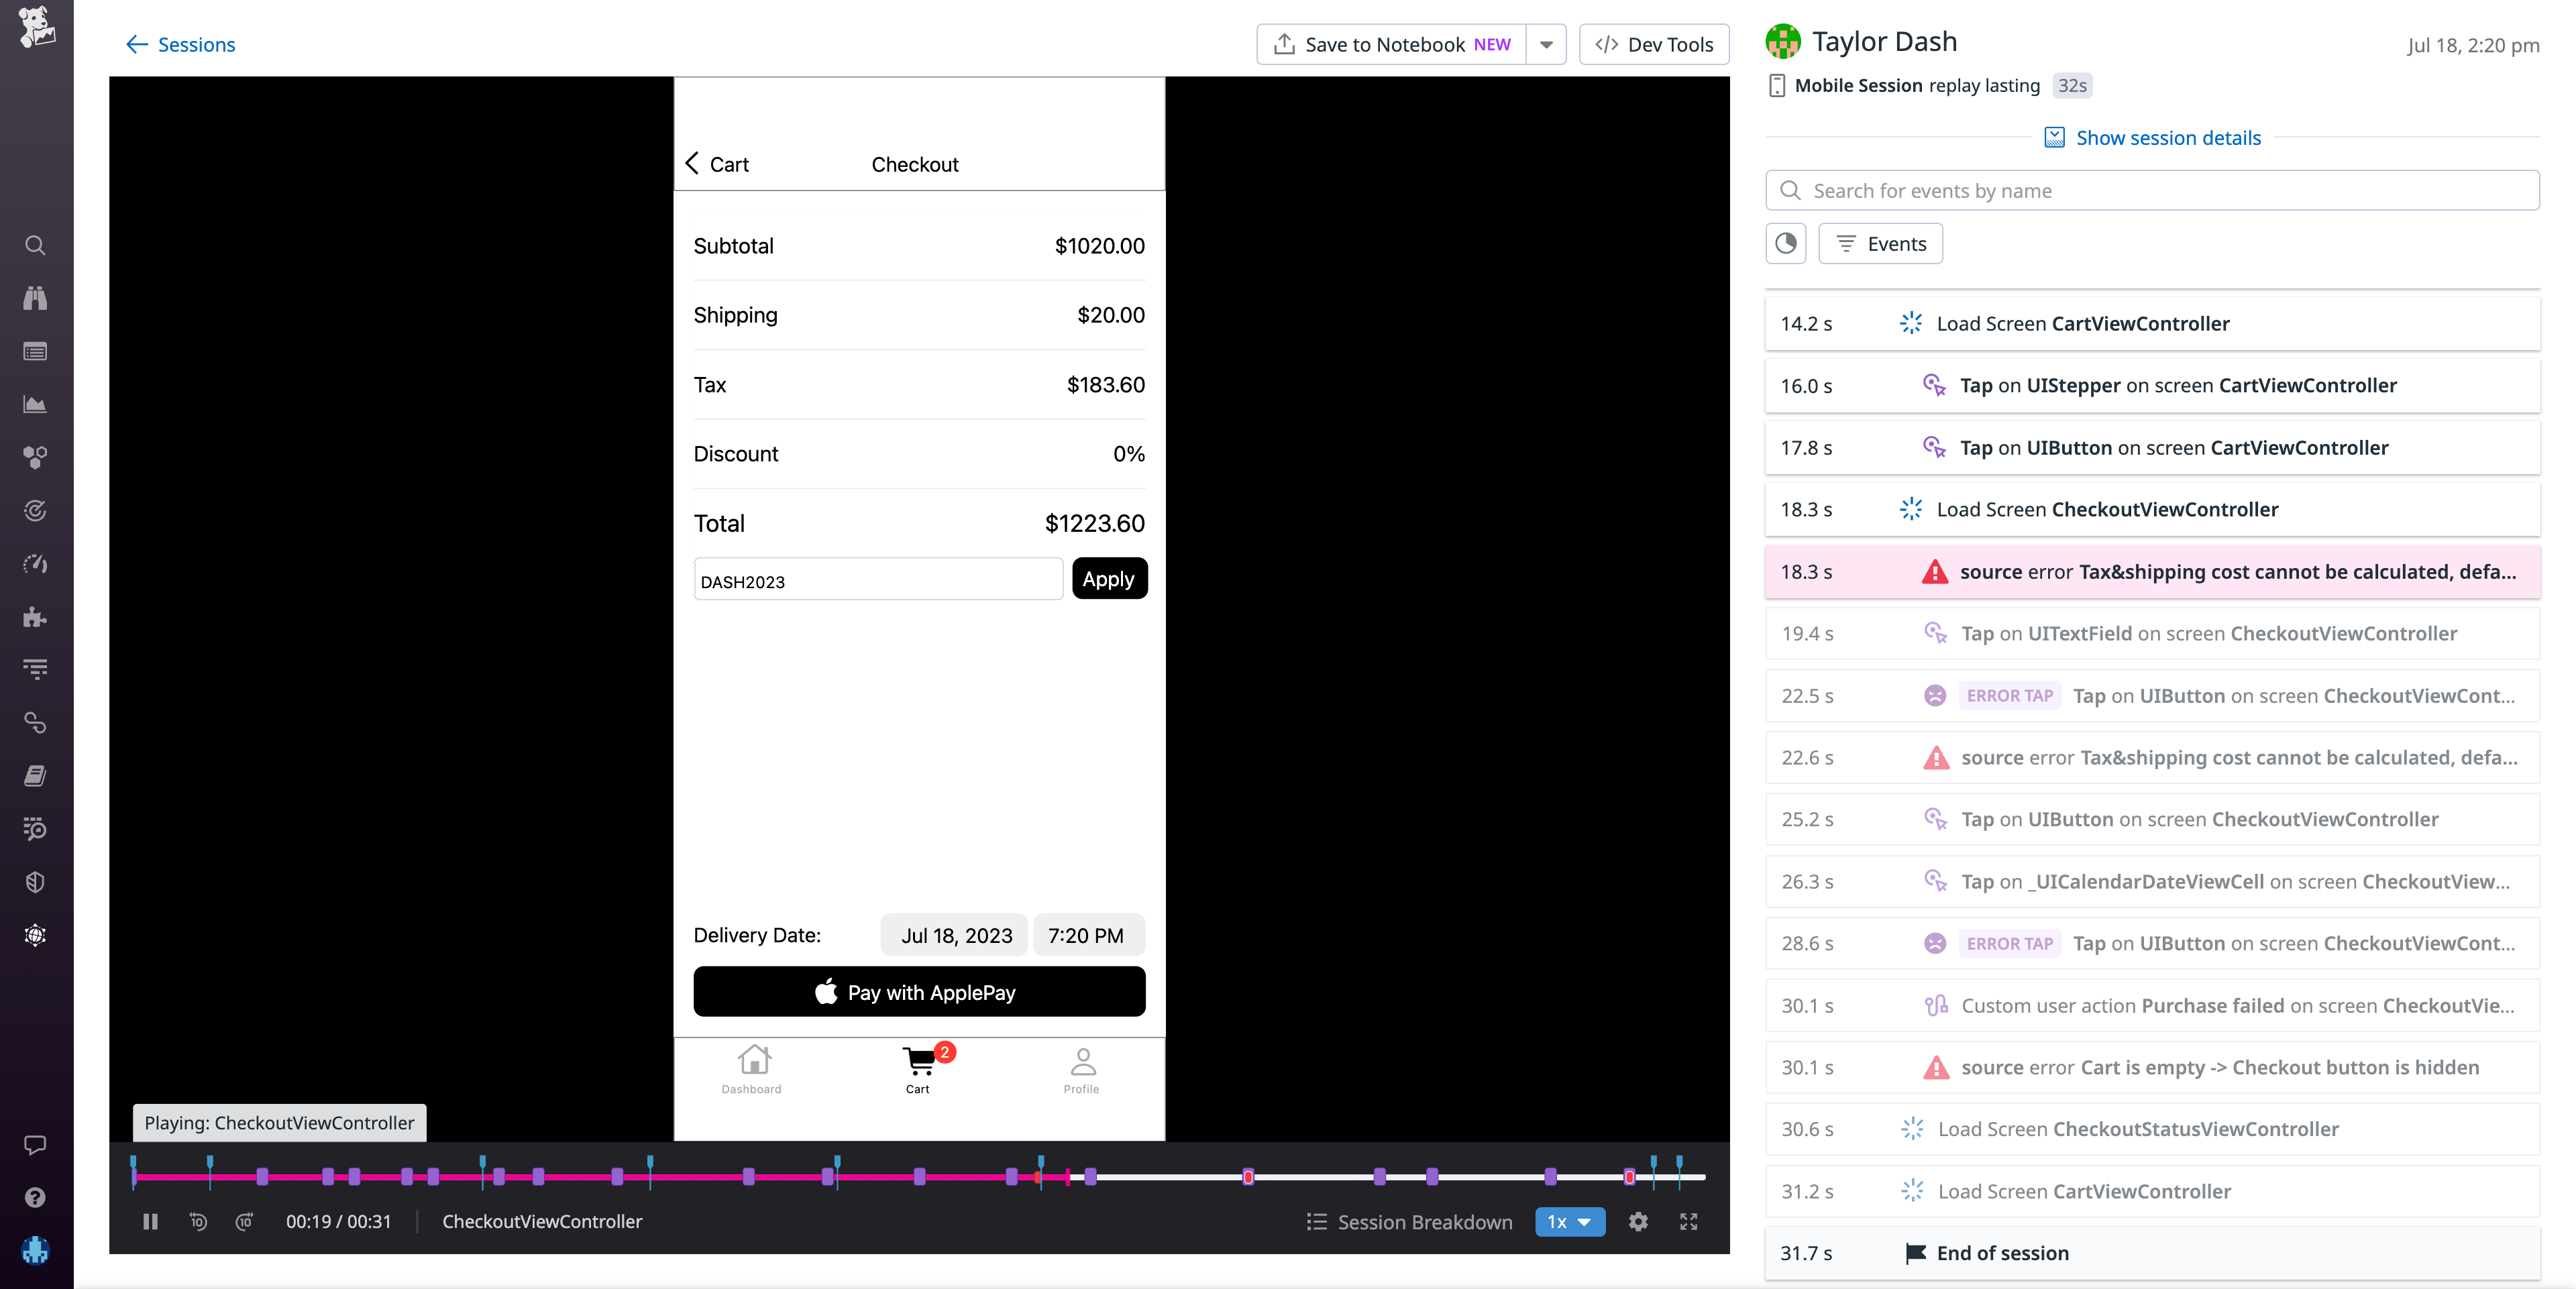
Task: Seek by clicking on the replay timeline bar
Action: (x=900, y=1177)
